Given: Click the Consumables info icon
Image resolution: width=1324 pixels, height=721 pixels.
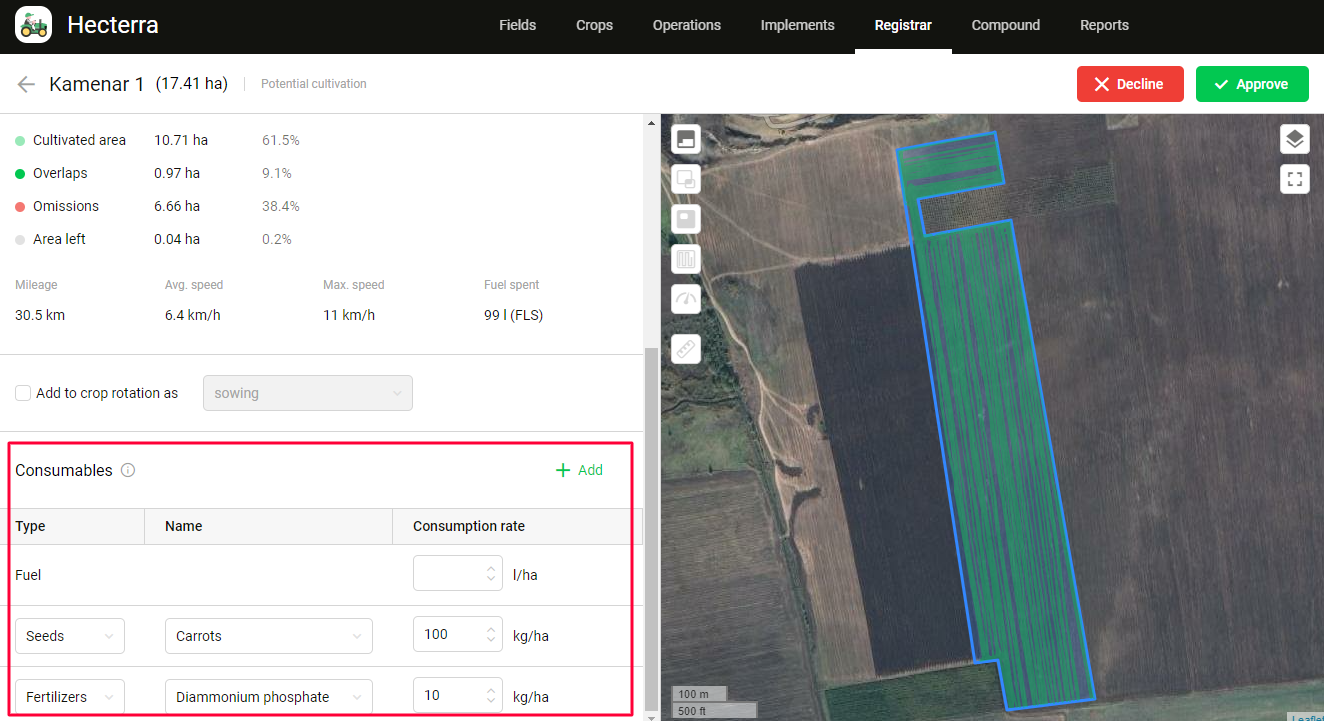Looking at the screenshot, I should point(128,470).
